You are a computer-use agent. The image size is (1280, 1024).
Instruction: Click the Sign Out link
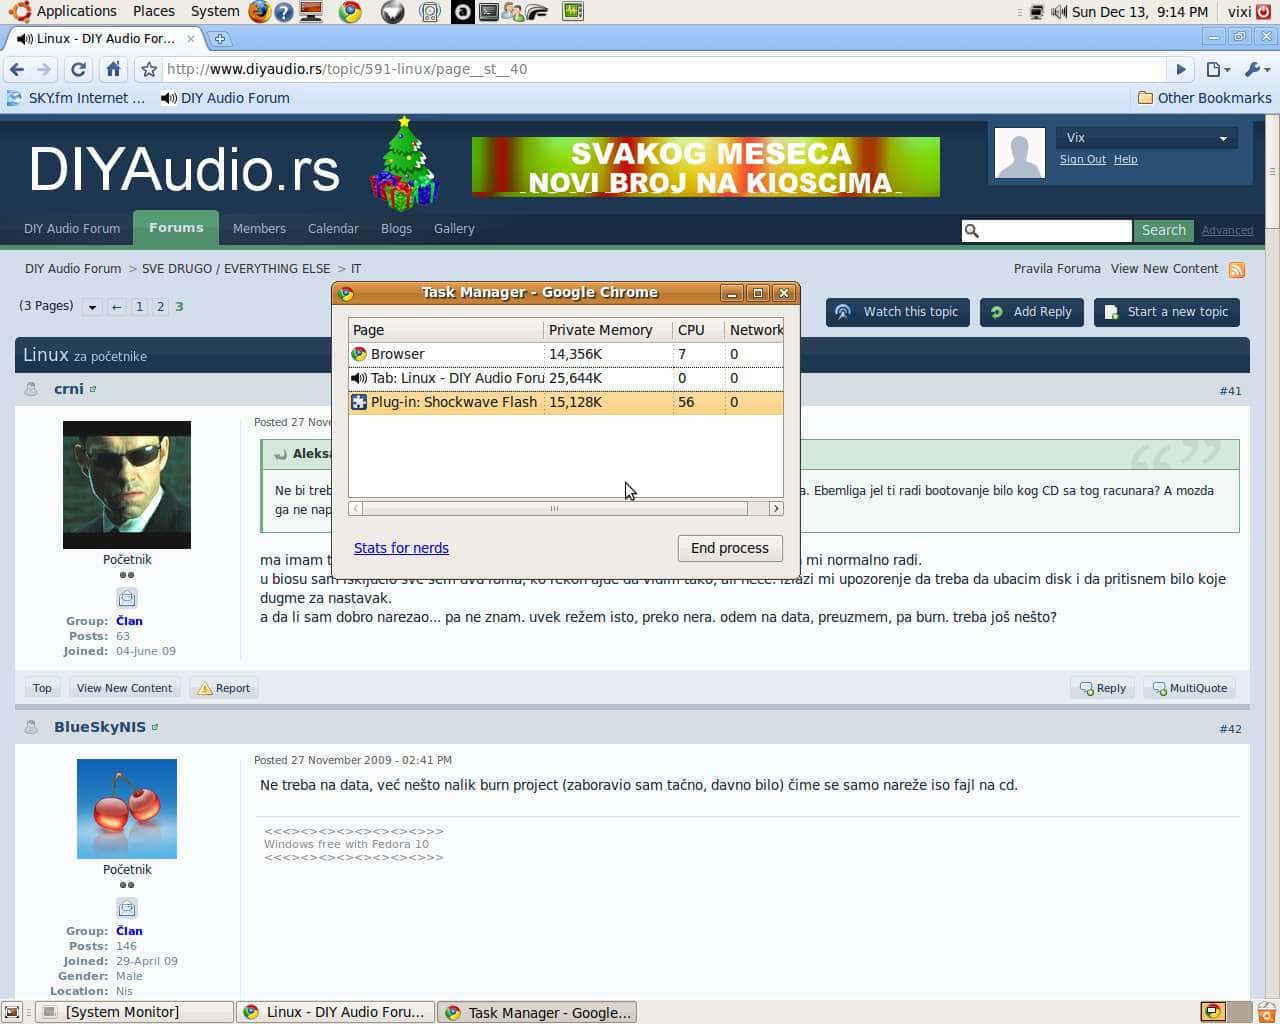coord(1083,160)
